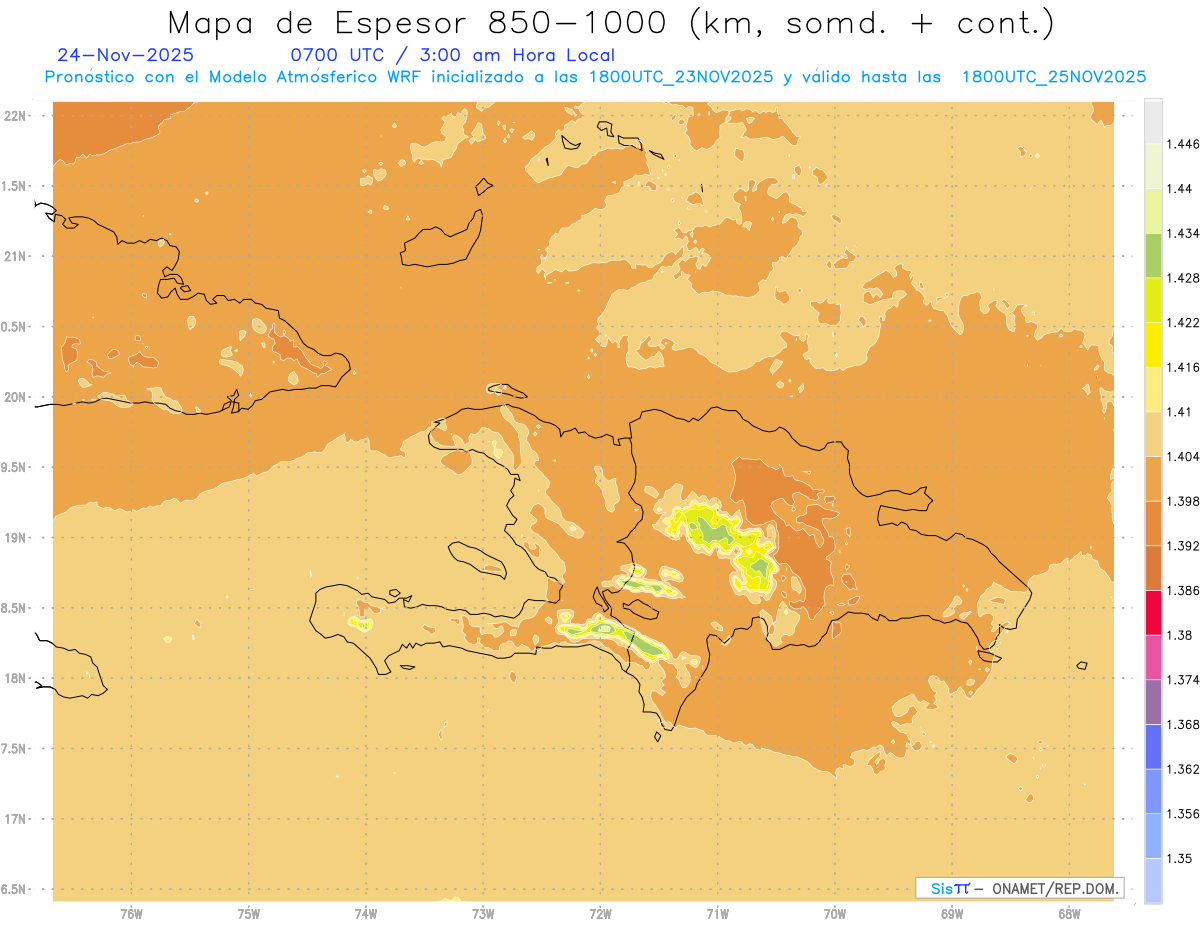Click the colorbar value '1.35'
The height and width of the screenshot is (927, 1200).
(1179, 858)
